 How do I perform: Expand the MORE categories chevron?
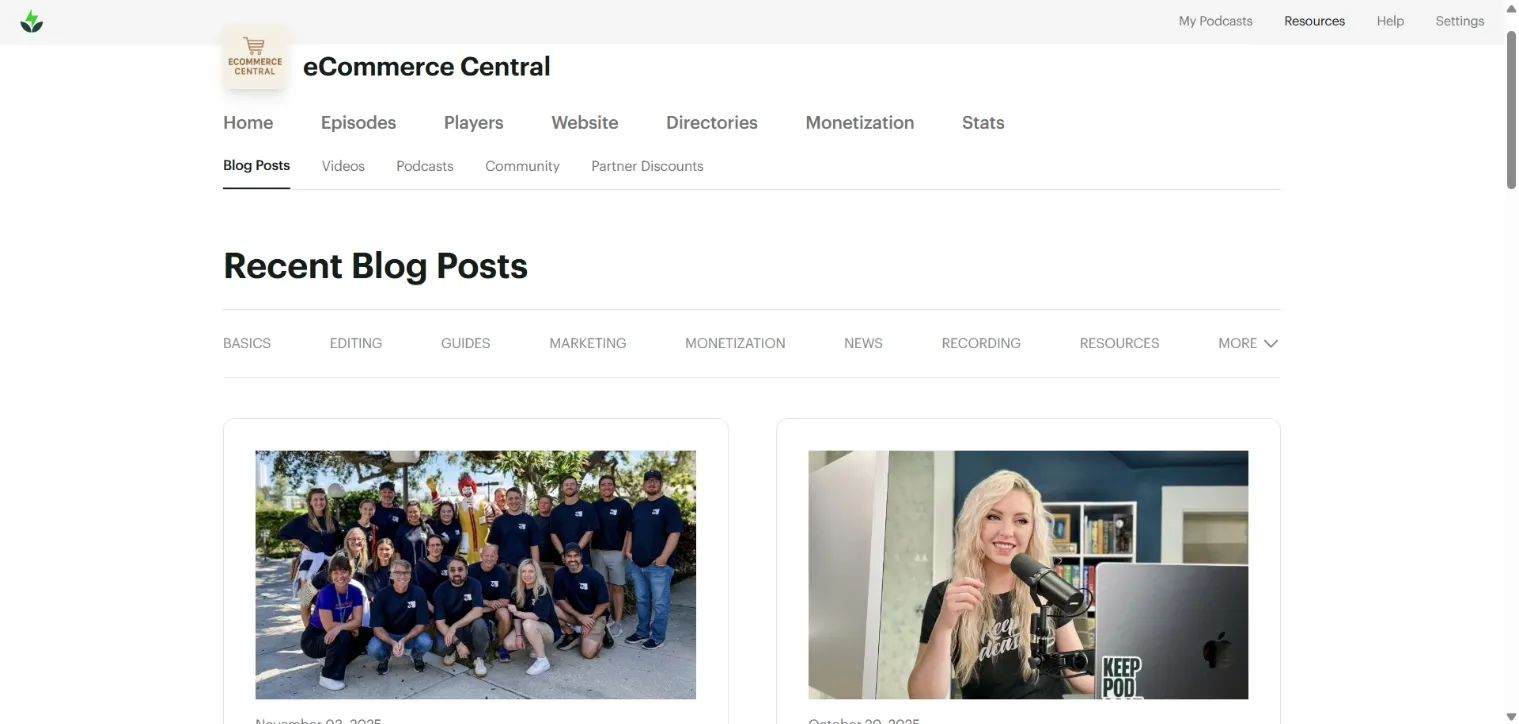[1271, 343]
